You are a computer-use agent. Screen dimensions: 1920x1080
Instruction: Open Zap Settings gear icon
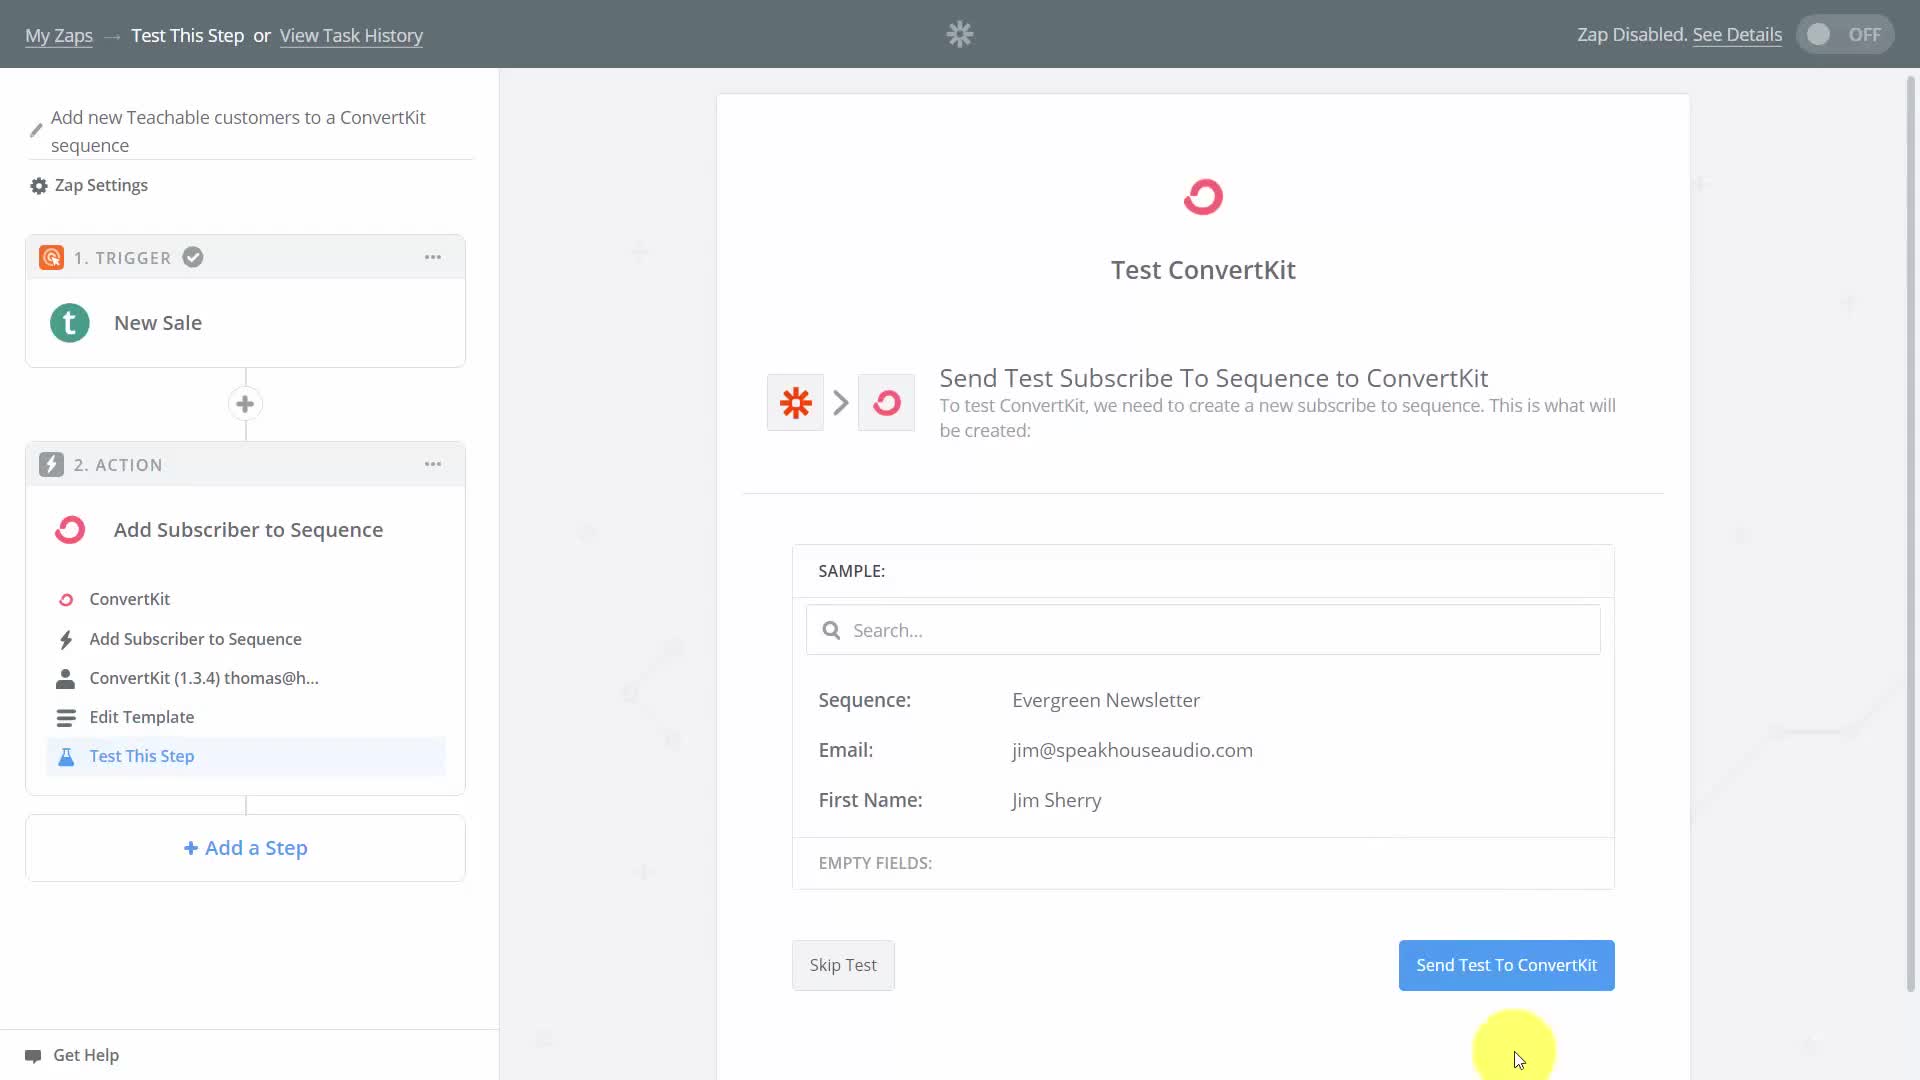[x=39, y=186]
